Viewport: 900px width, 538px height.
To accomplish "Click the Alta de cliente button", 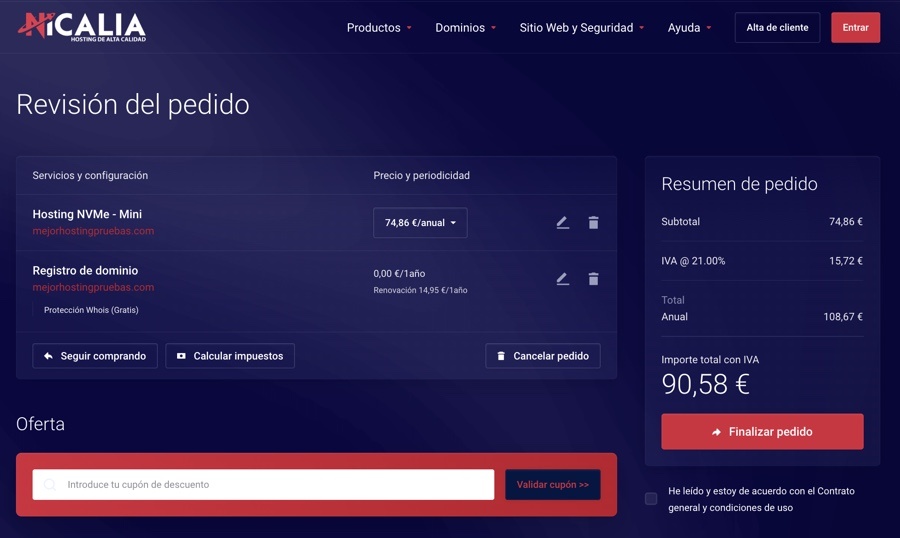I will point(777,28).
